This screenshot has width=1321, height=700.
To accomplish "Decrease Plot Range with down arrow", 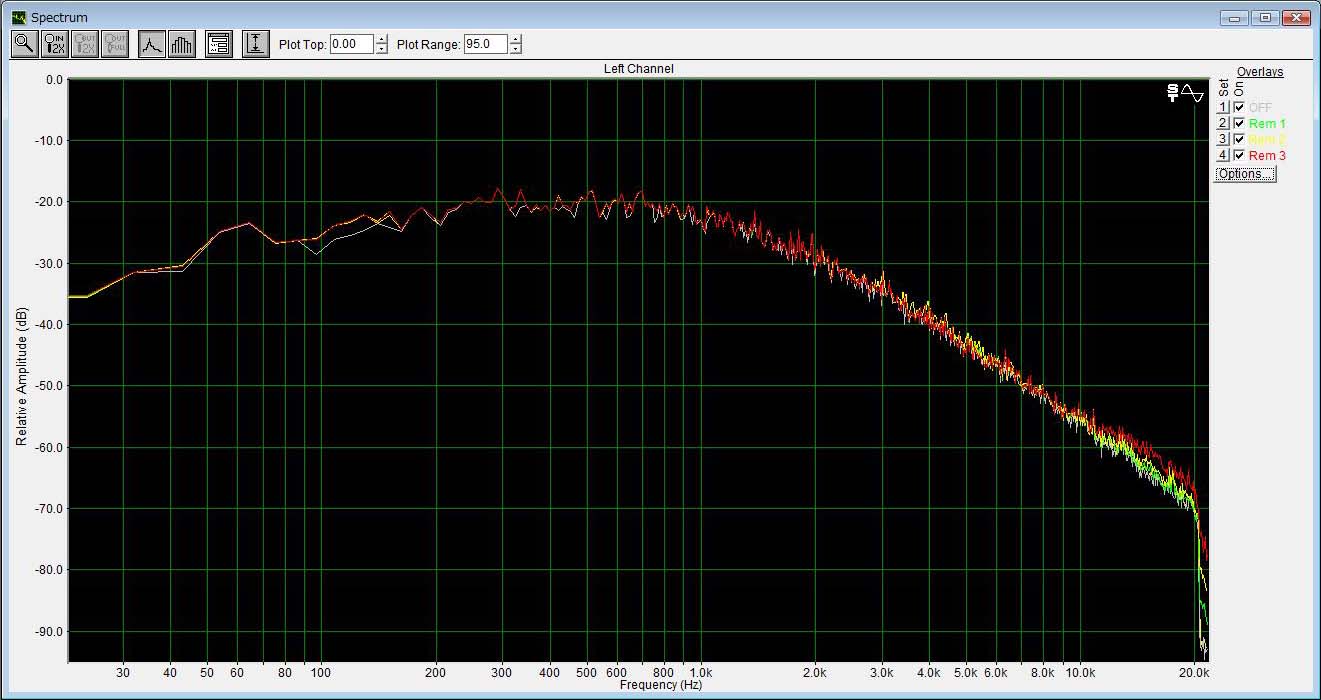I will click(x=515, y=49).
